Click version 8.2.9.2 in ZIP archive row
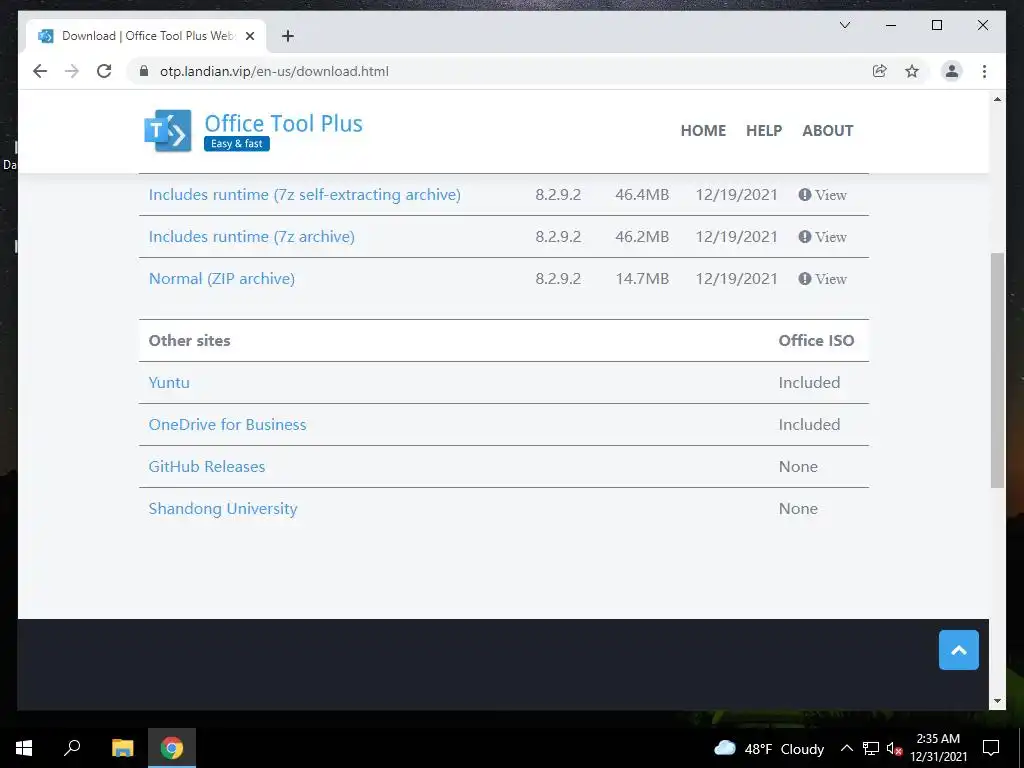 click(x=558, y=279)
